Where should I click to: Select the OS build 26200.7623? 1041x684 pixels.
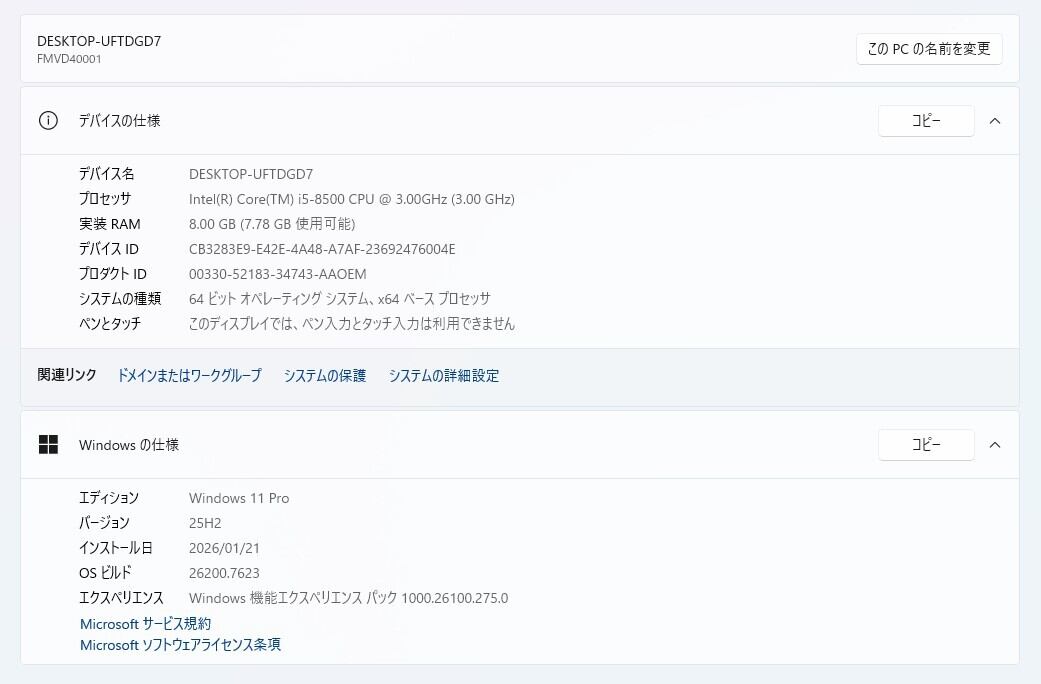click(x=224, y=572)
